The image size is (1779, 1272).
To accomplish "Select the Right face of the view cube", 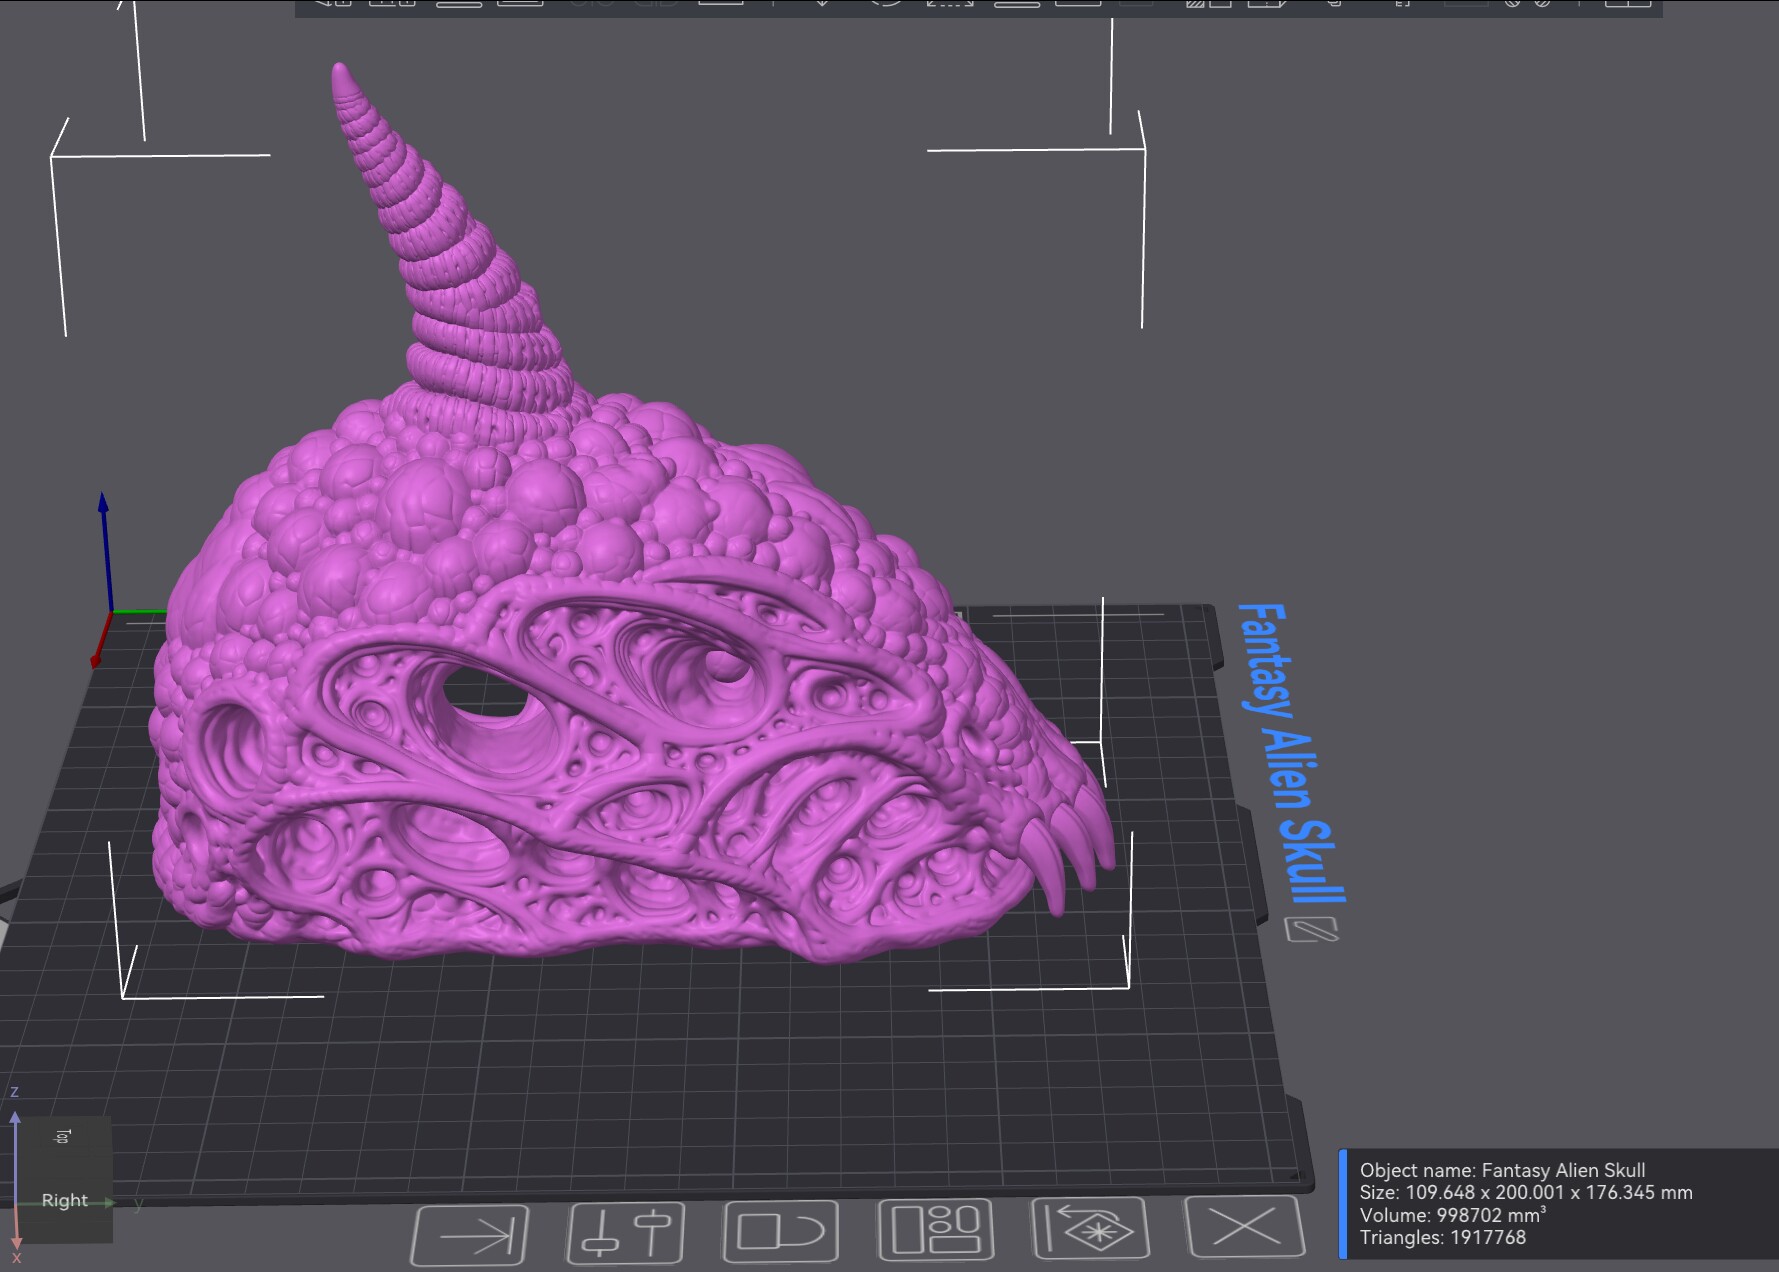I will click(65, 1200).
